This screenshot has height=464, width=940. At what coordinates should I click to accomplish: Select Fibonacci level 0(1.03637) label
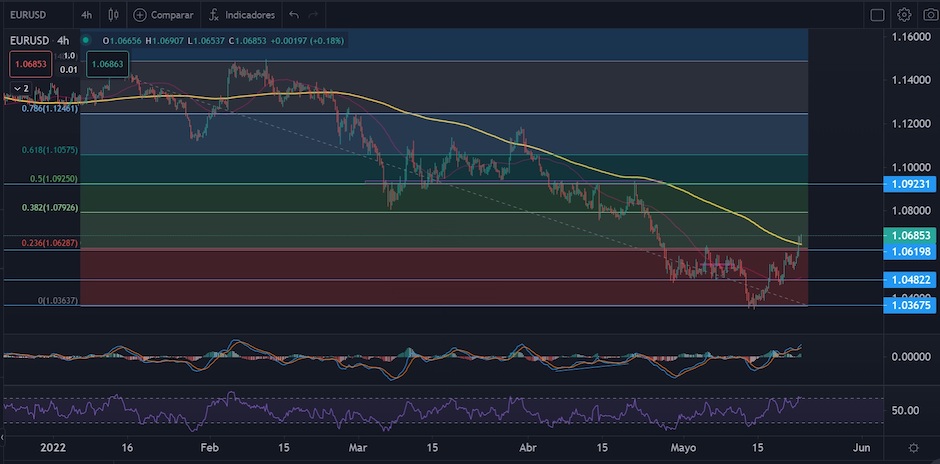(58, 301)
